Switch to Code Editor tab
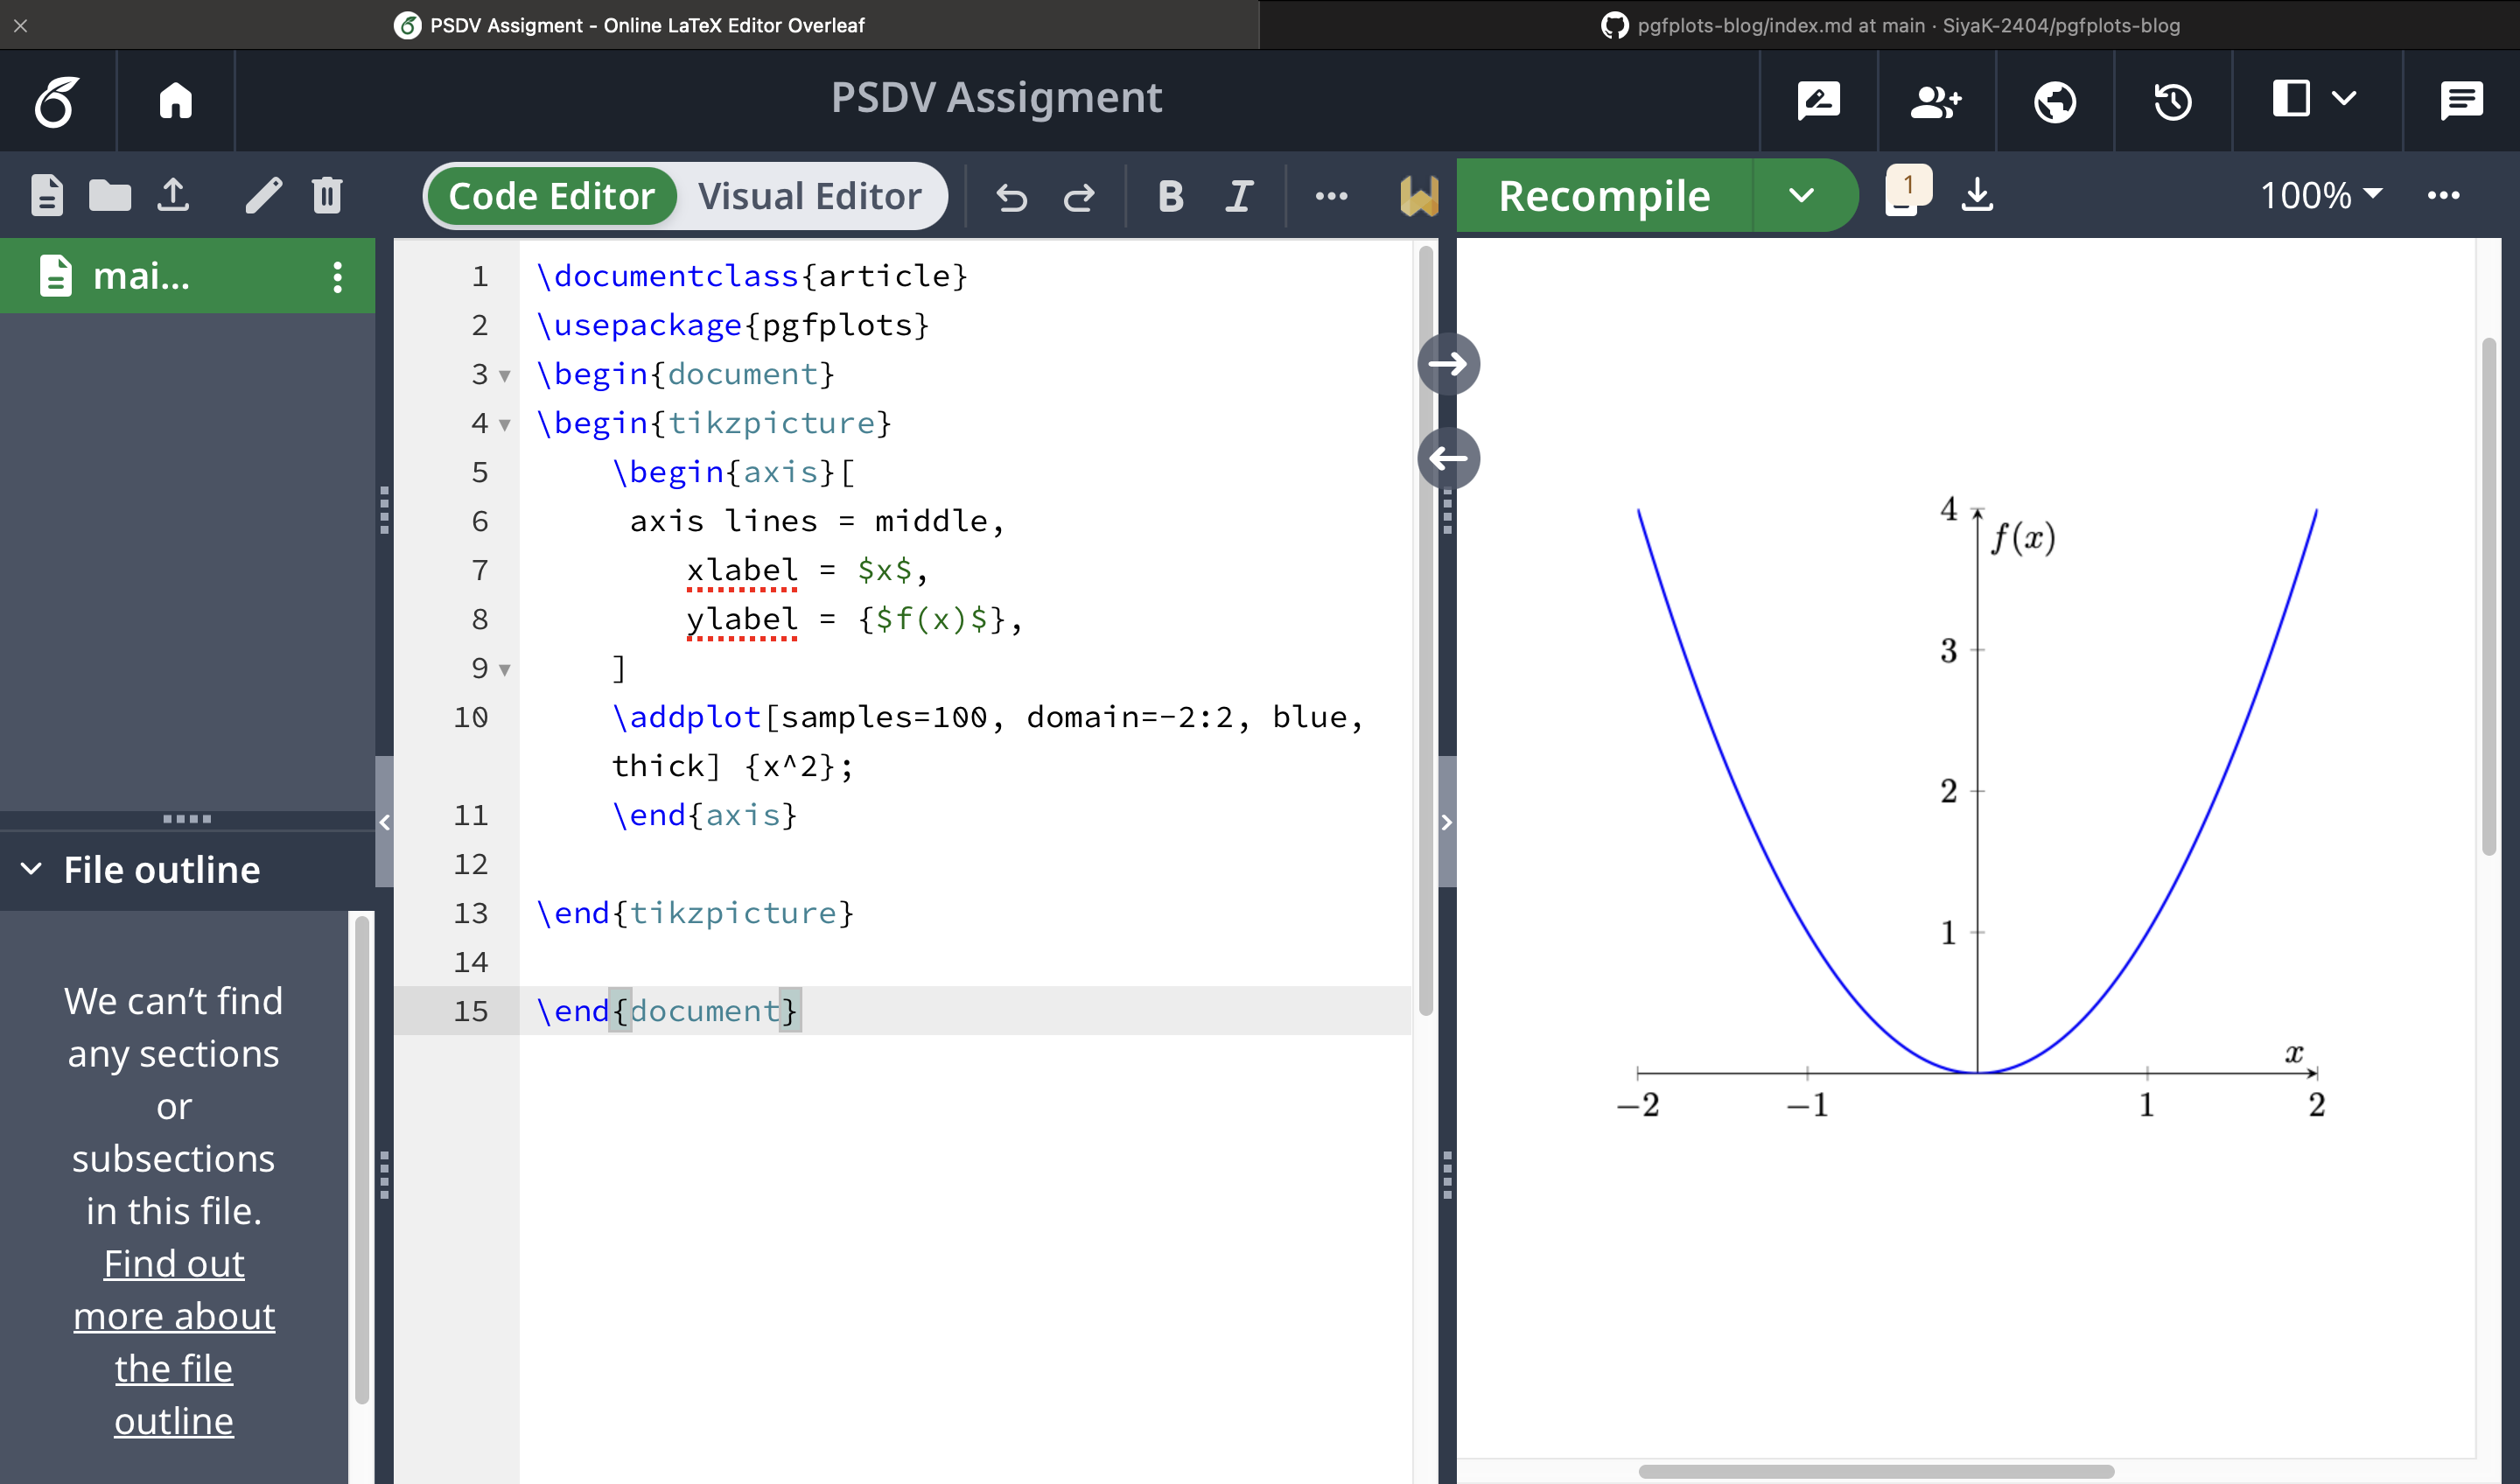Image resolution: width=2520 pixels, height=1484 pixels. pyautogui.click(x=549, y=196)
